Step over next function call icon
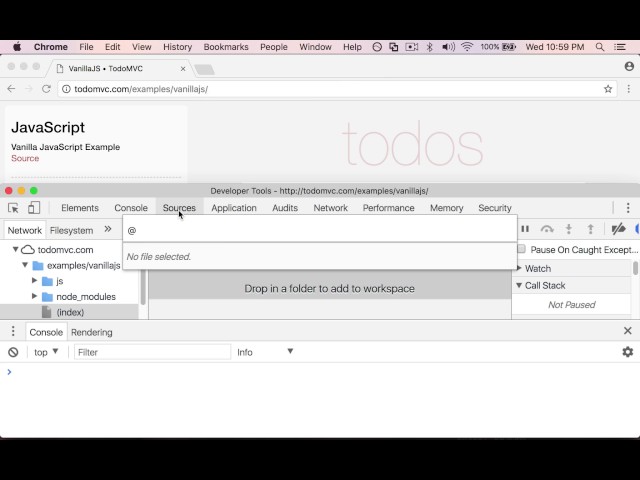 (x=547, y=229)
